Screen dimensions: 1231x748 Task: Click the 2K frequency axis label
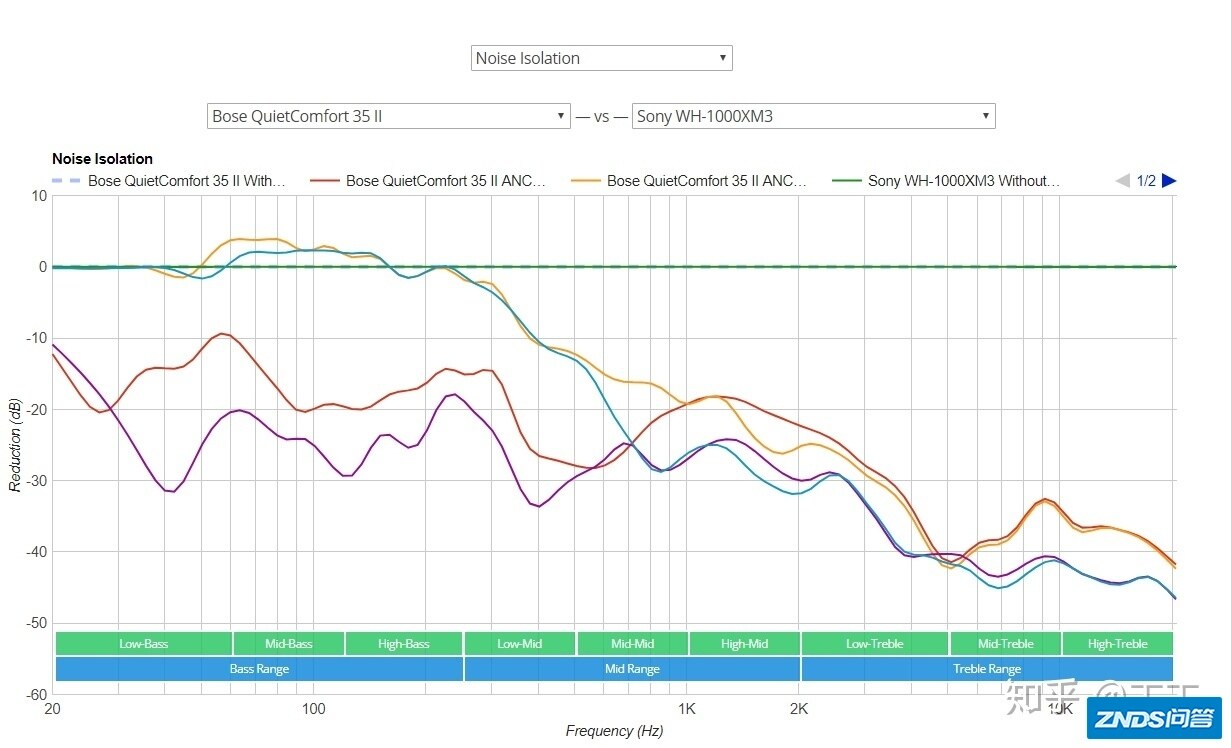pyautogui.click(x=799, y=708)
